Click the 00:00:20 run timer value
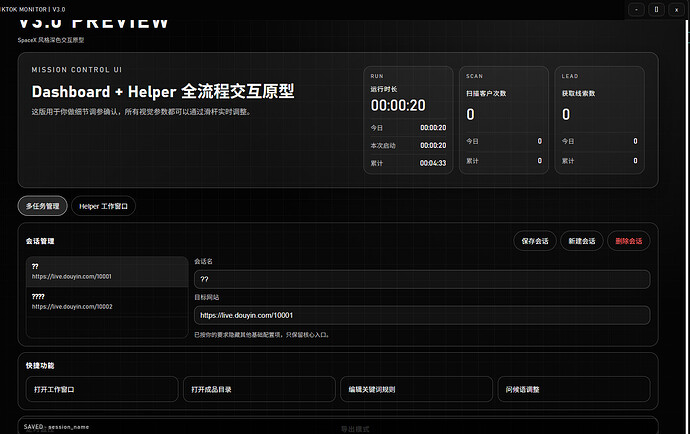 pyautogui.click(x=398, y=105)
